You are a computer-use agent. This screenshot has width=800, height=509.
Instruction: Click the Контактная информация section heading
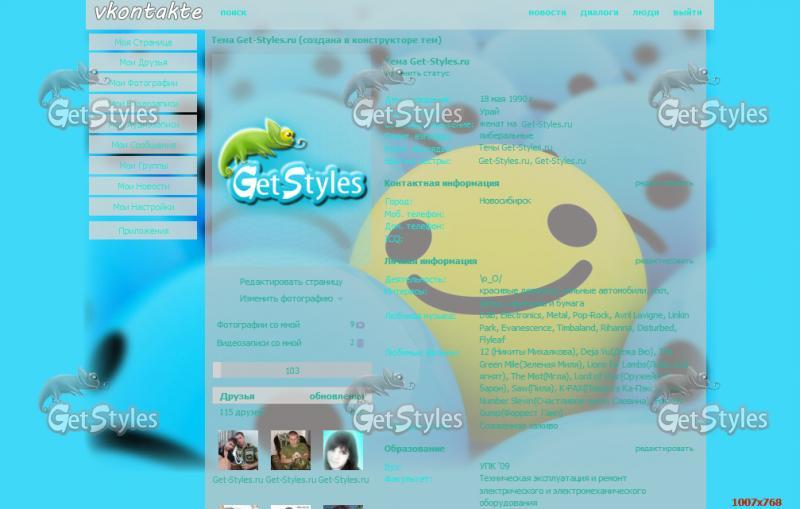point(441,183)
